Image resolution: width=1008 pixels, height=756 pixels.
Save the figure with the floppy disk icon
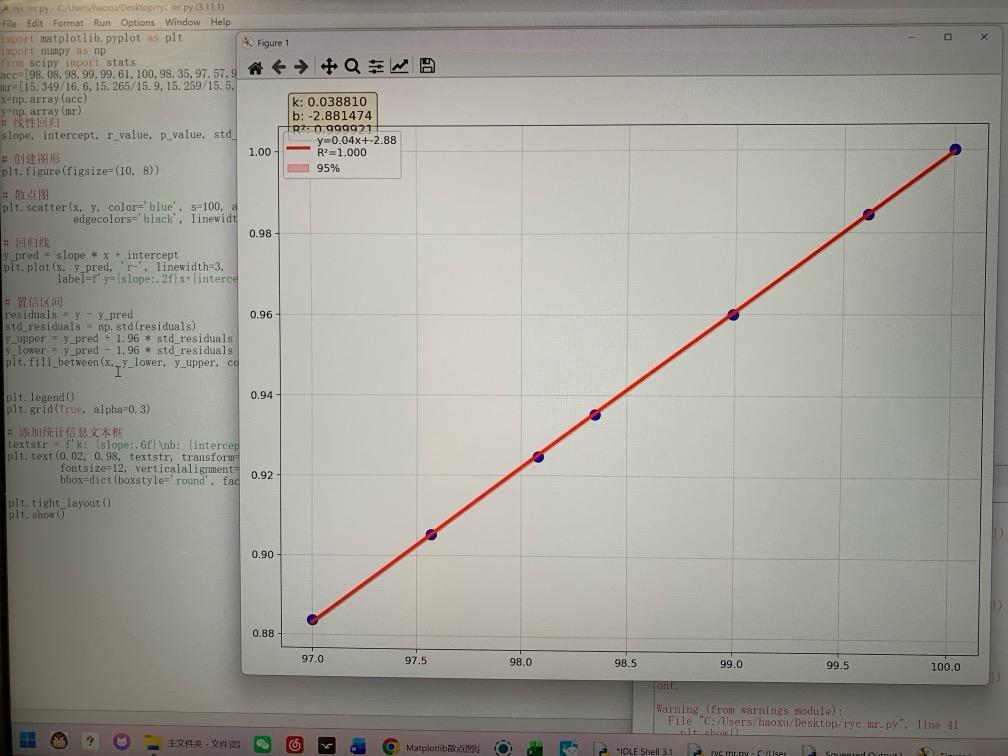click(428, 66)
